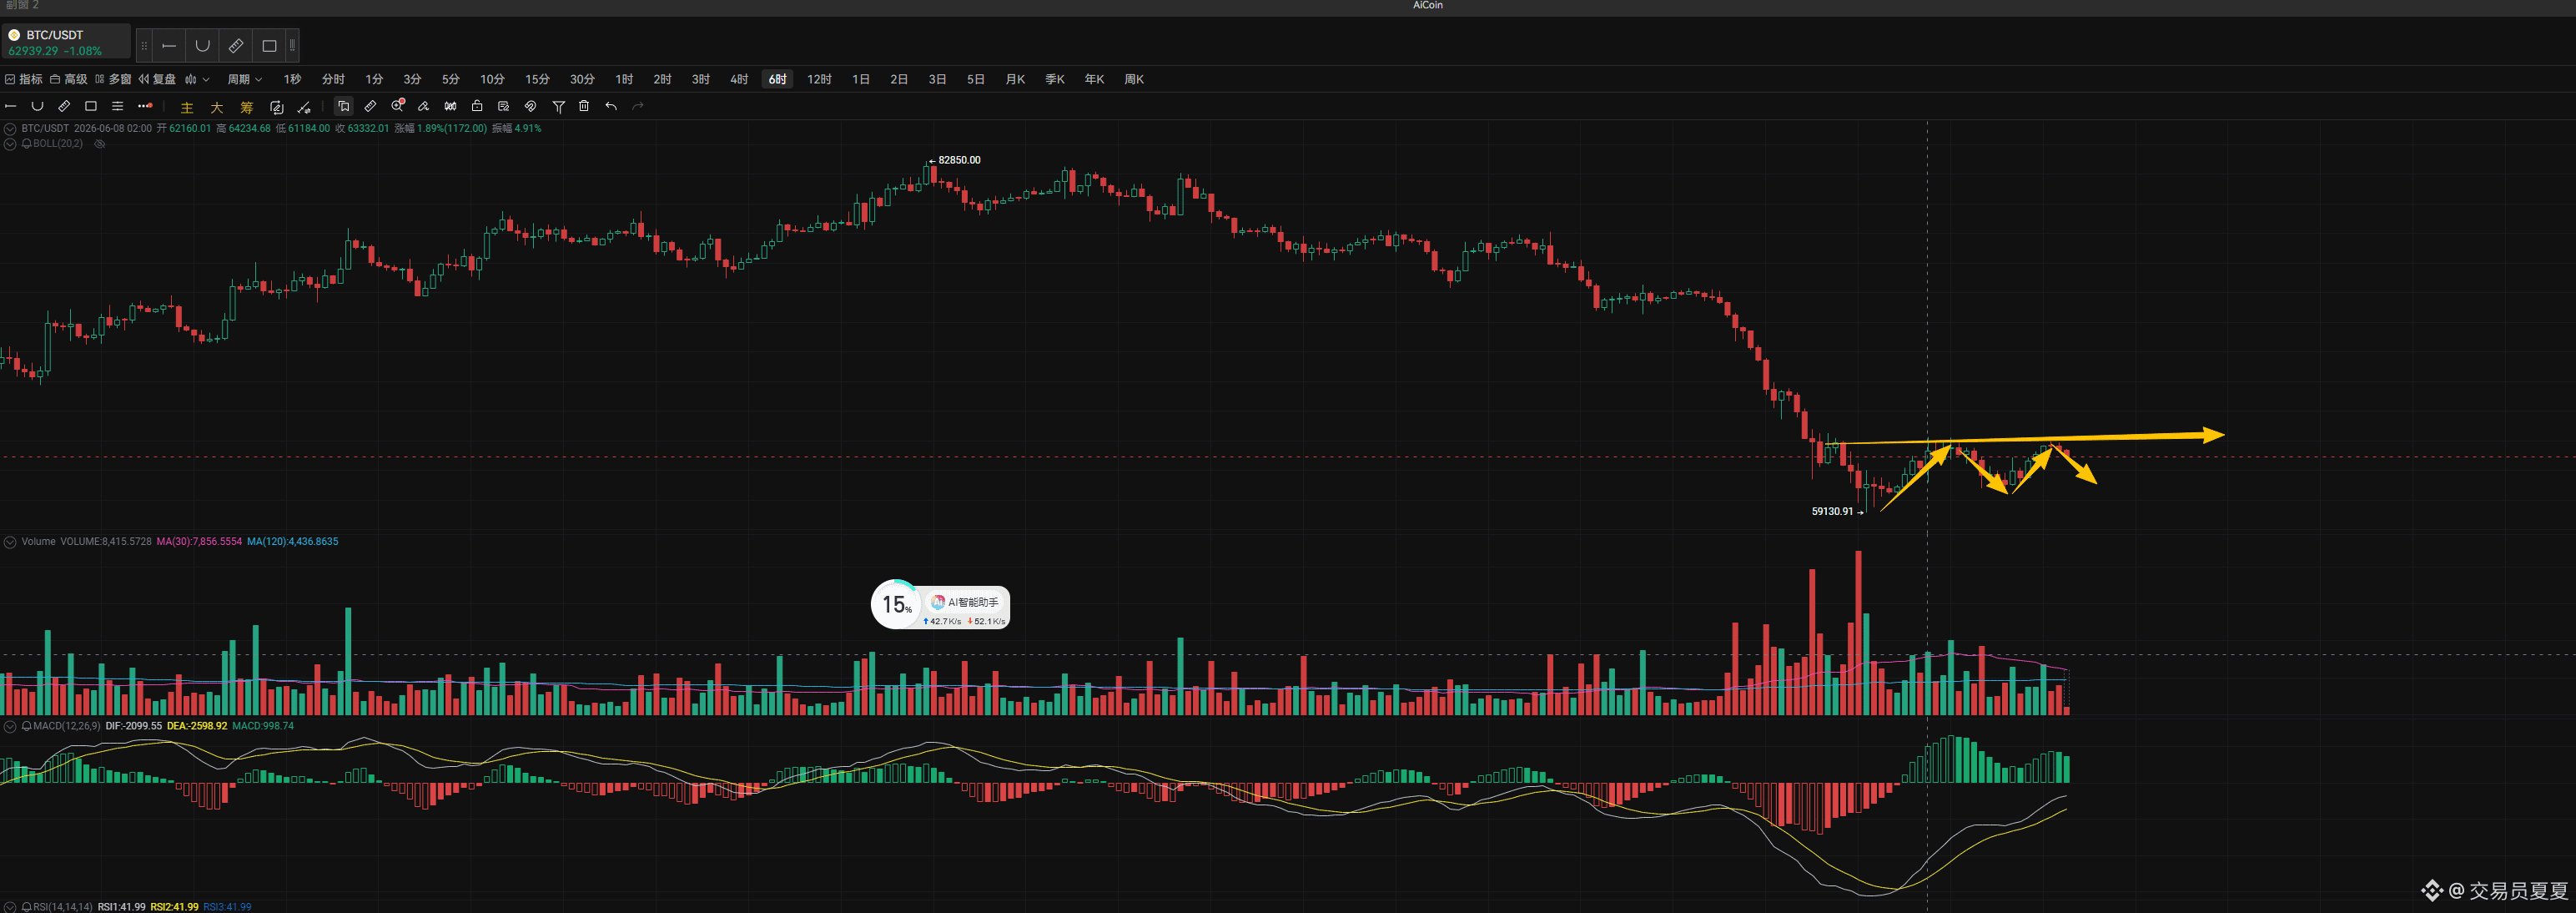The image size is (2576, 913).
Task: Open the 高级 advanced menu
Action: pos(68,79)
